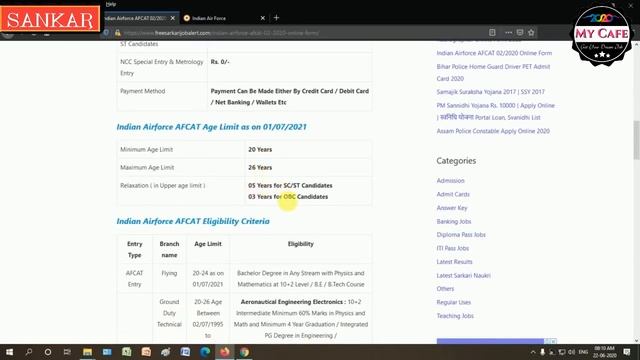The image size is (640, 360).
Task: Open the Help menu
Action: click(x=111, y=4)
